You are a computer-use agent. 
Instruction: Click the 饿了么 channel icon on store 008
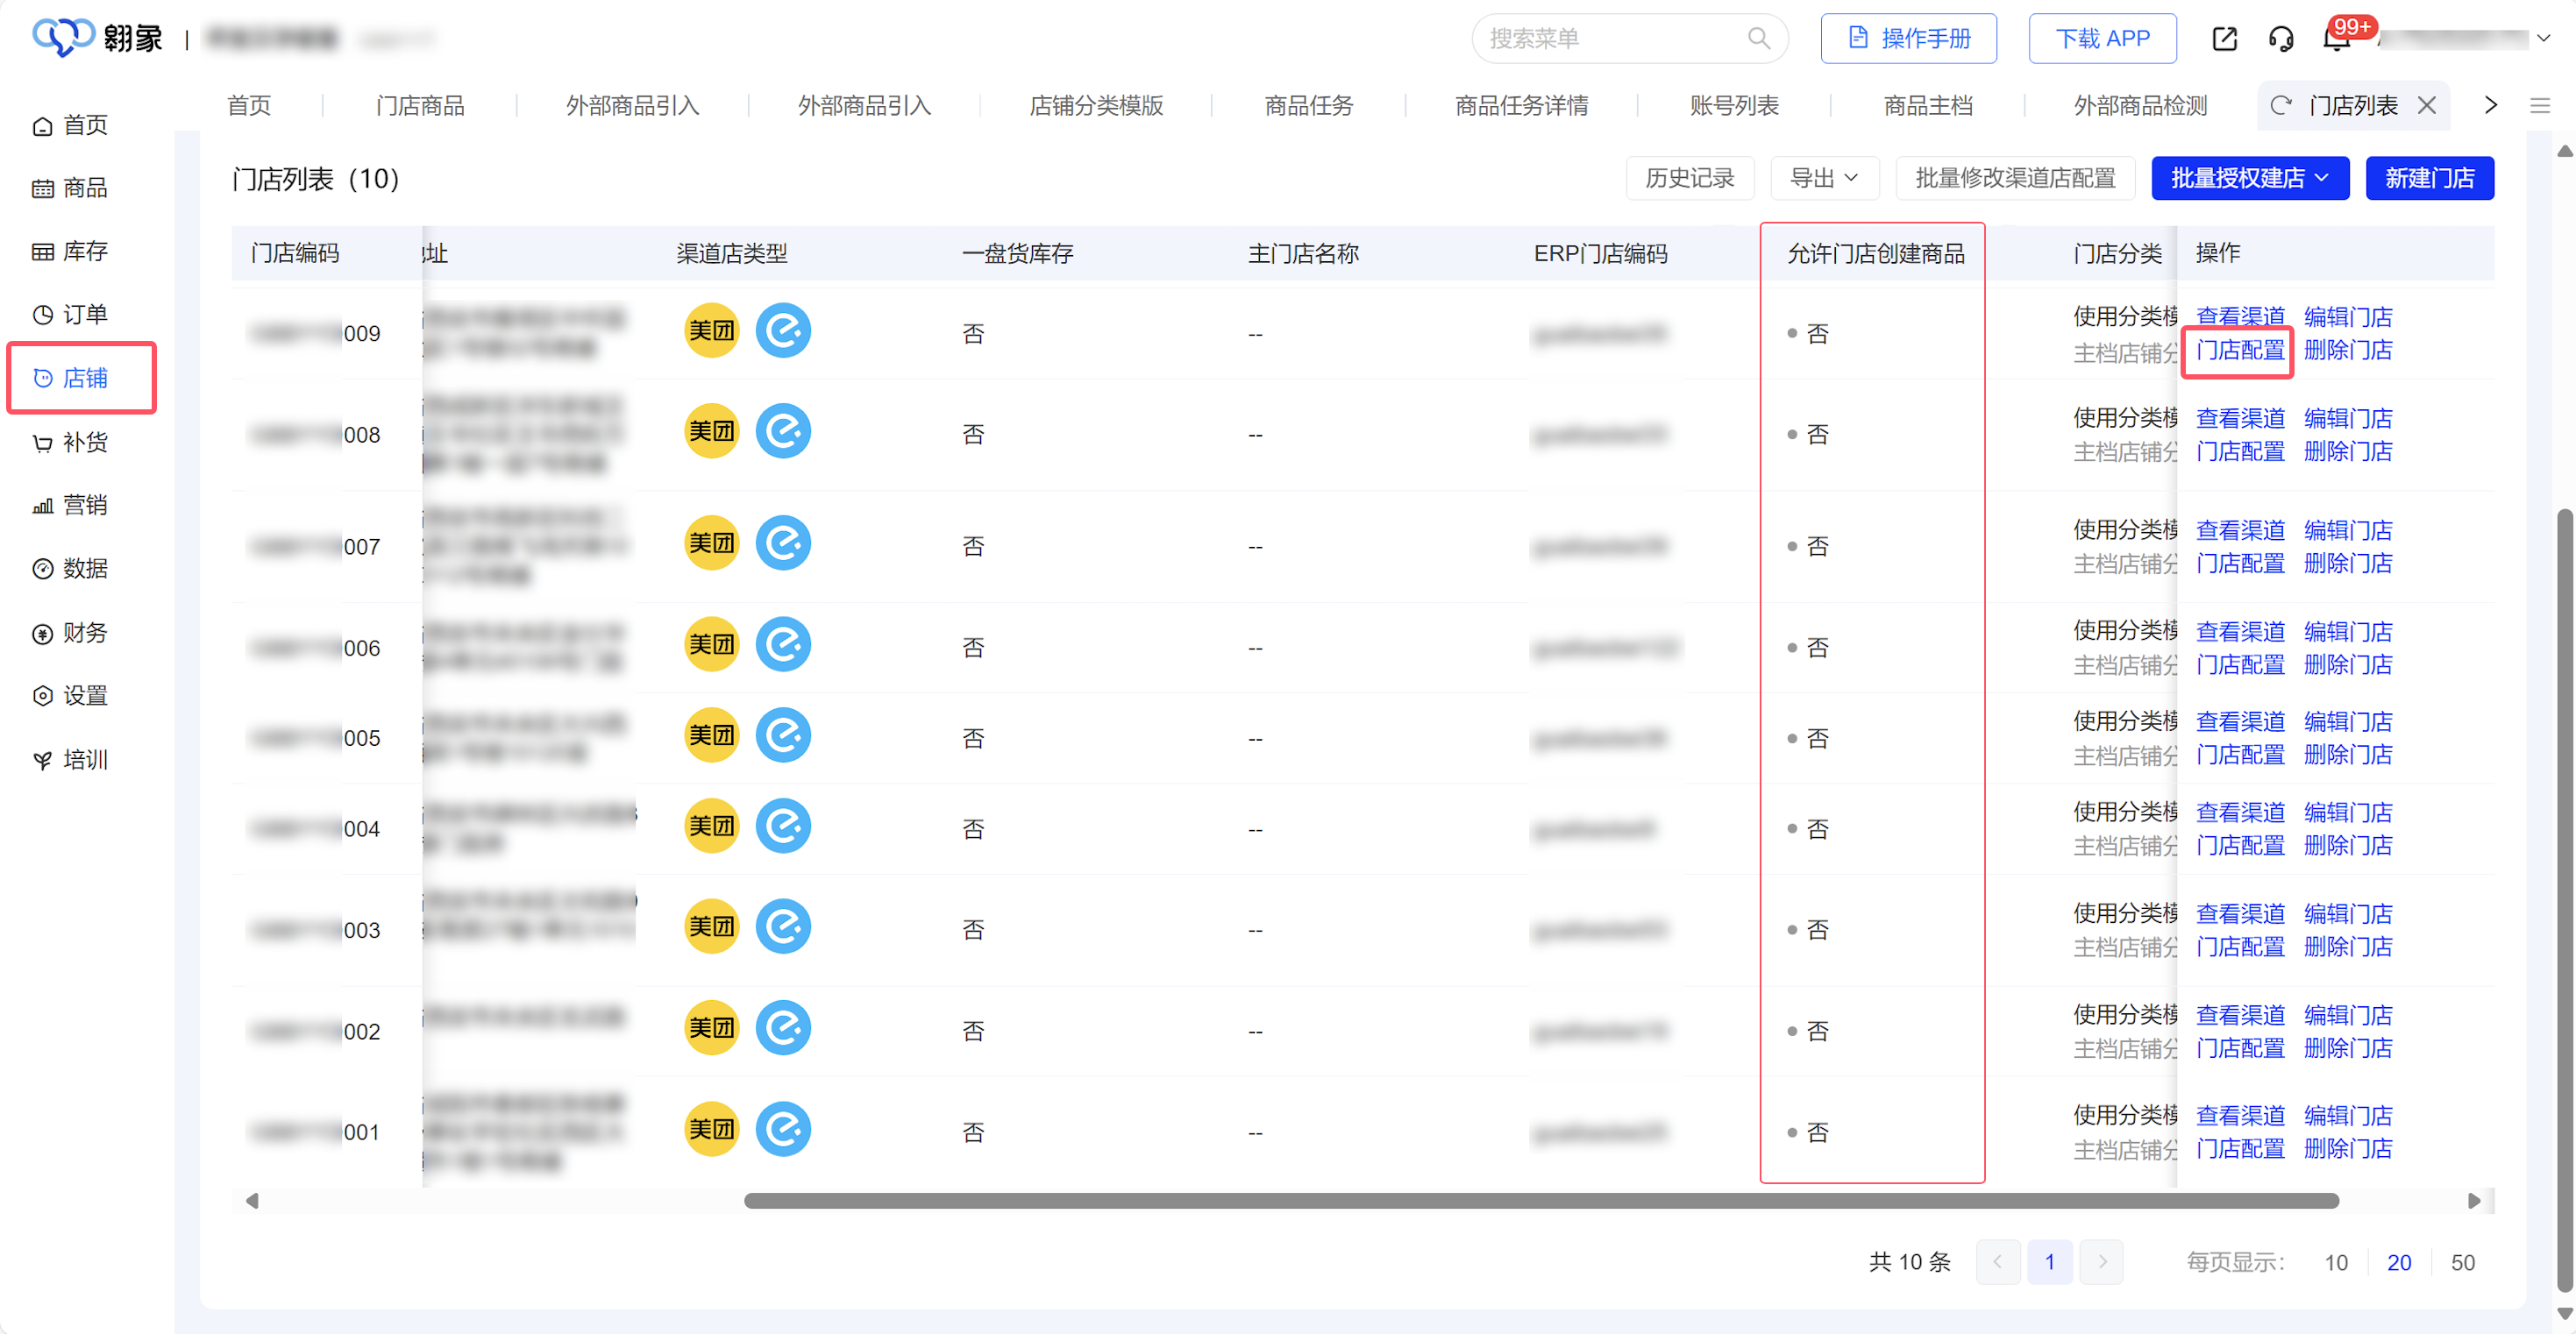(x=784, y=431)
